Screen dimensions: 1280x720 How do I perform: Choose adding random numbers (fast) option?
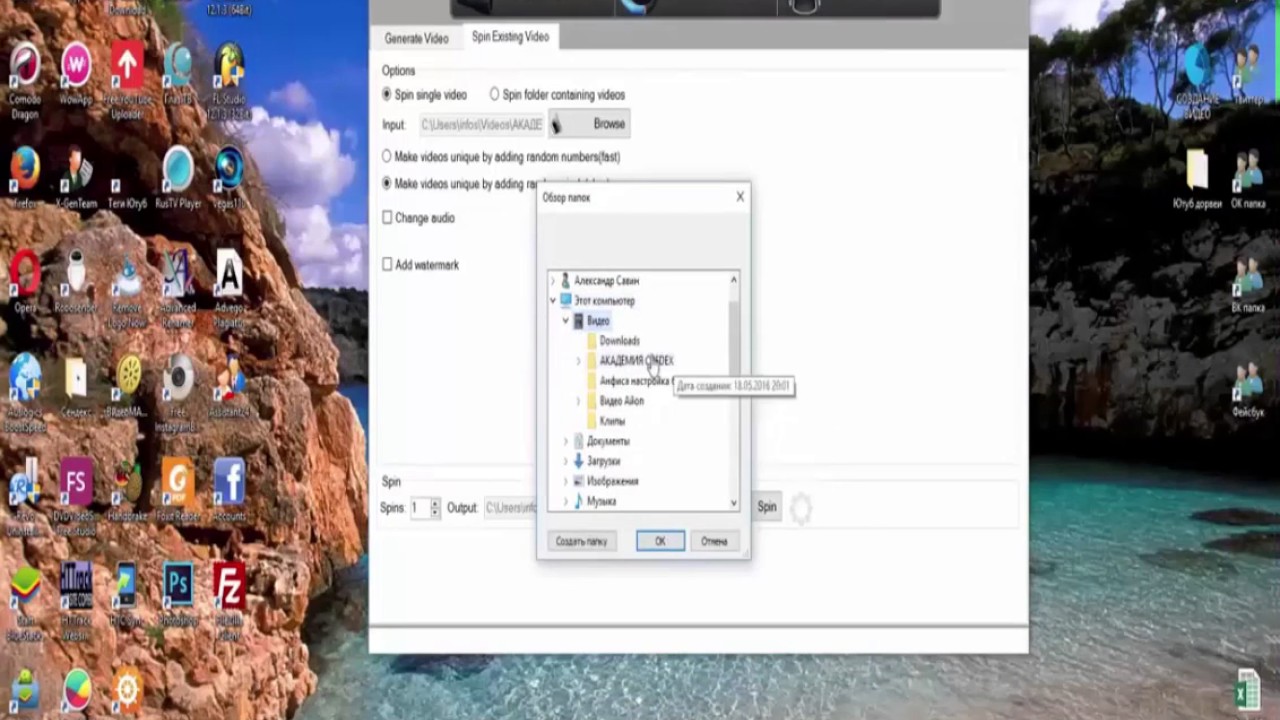point(387,157)
